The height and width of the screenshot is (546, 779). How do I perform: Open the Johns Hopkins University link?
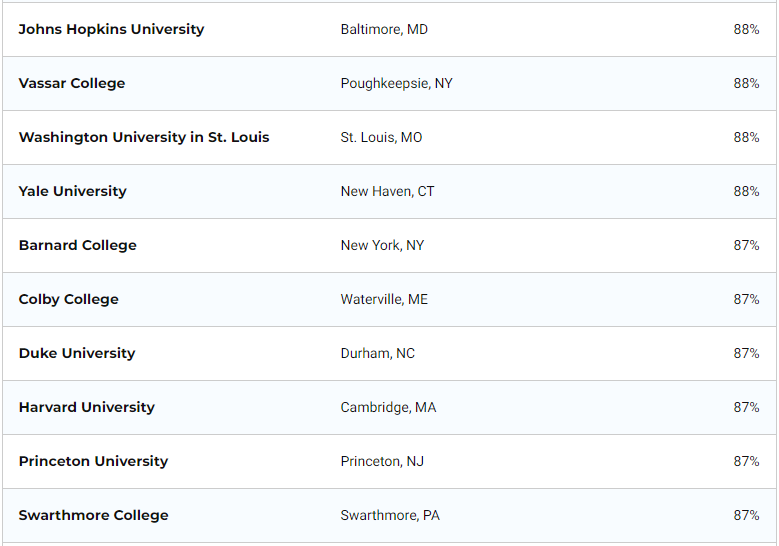pyautogui.click(x=111, y=29)
